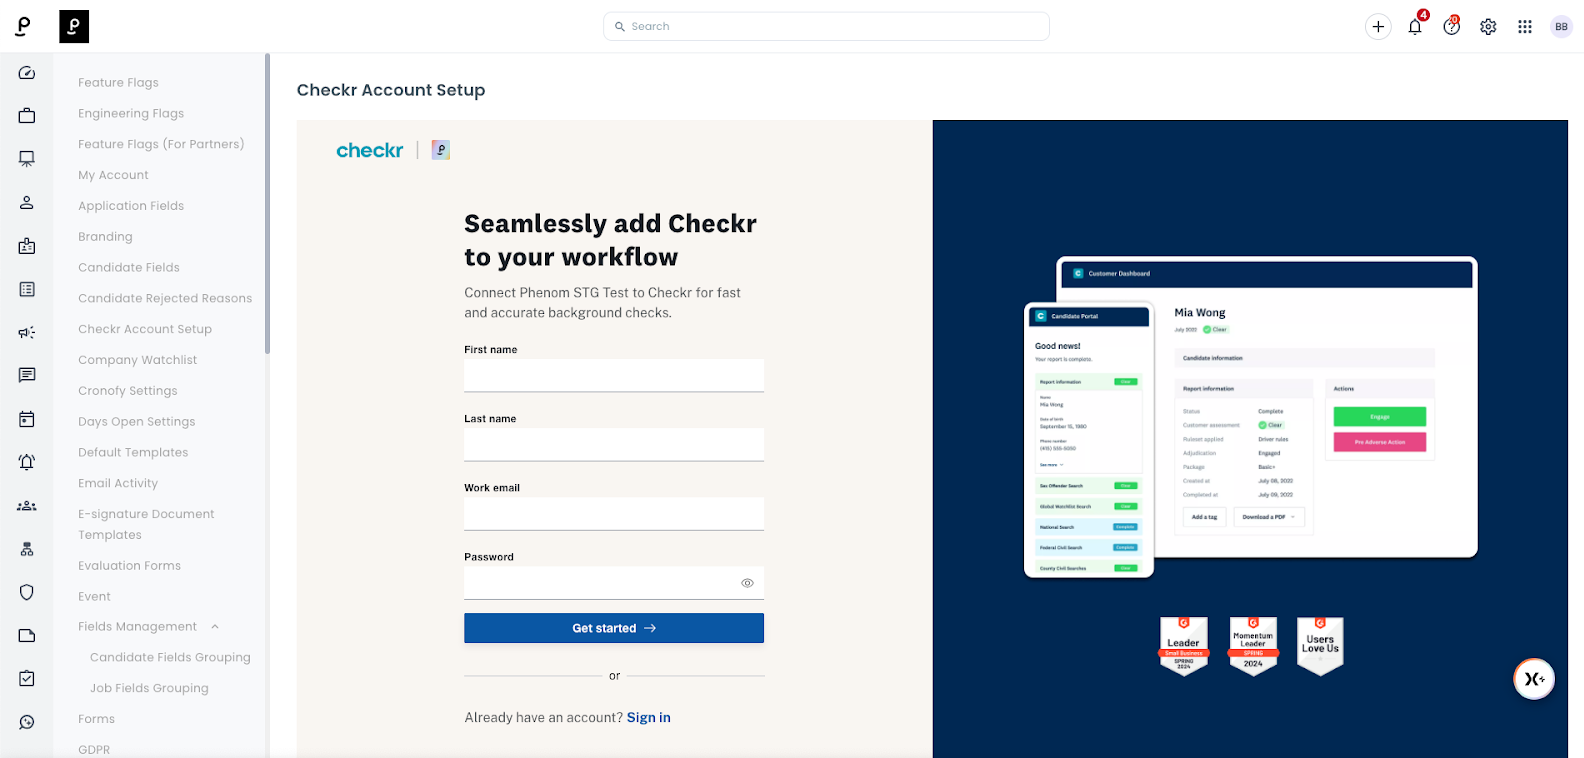Screen dimensions: 1584x758
Task: Open the calendar sidebar icon
Action: coord(27,419)
